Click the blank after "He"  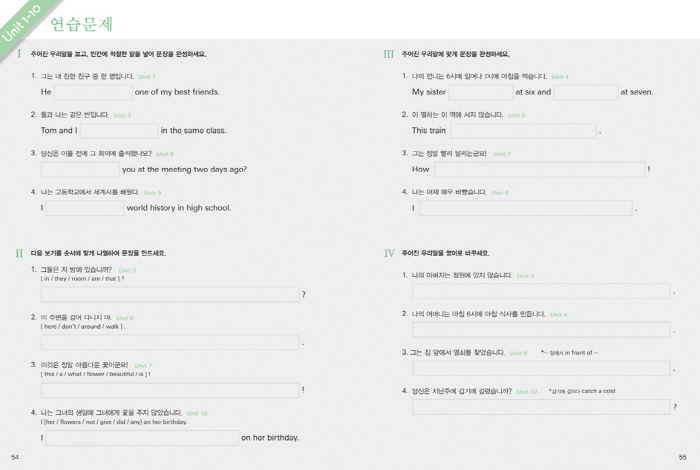(x=93, y=92)
